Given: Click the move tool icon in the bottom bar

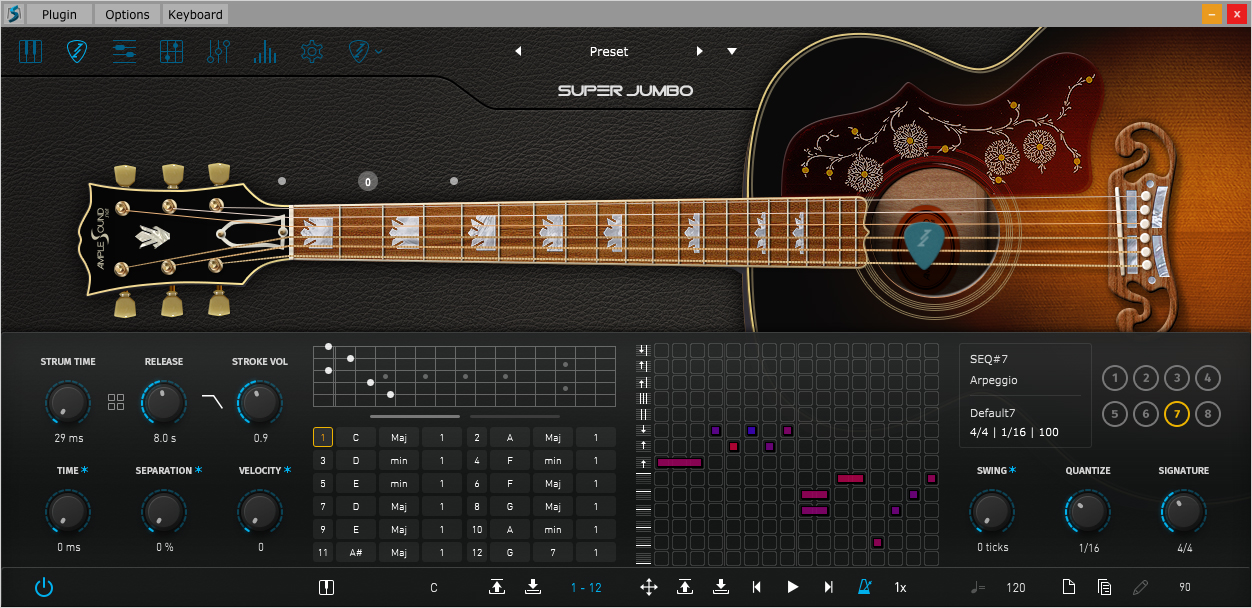Looking at the screenshot, I should tap(648, 587).
